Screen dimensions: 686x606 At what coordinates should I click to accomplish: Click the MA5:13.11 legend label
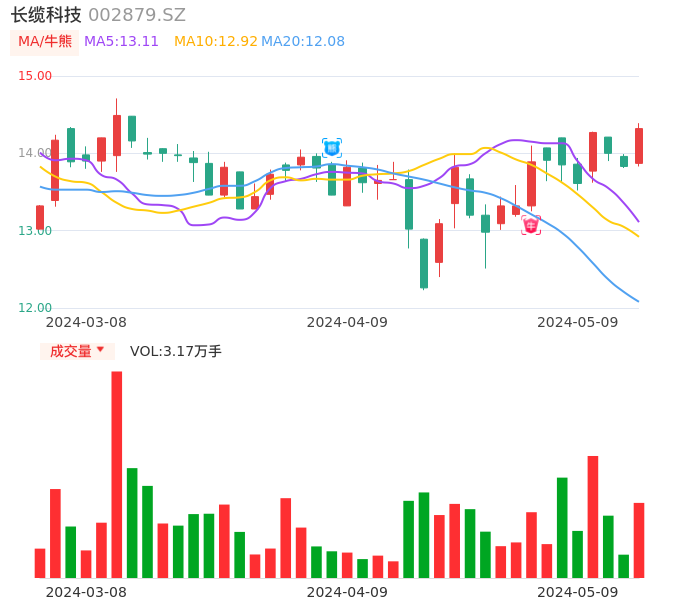click(x=121, y=42)
